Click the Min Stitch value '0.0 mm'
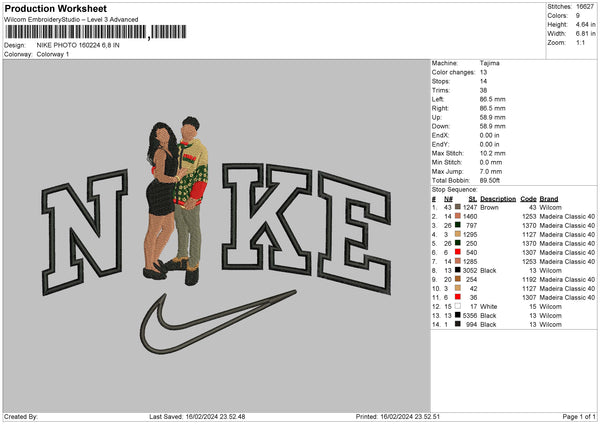The image size is (600, 424). pos(491,162)
